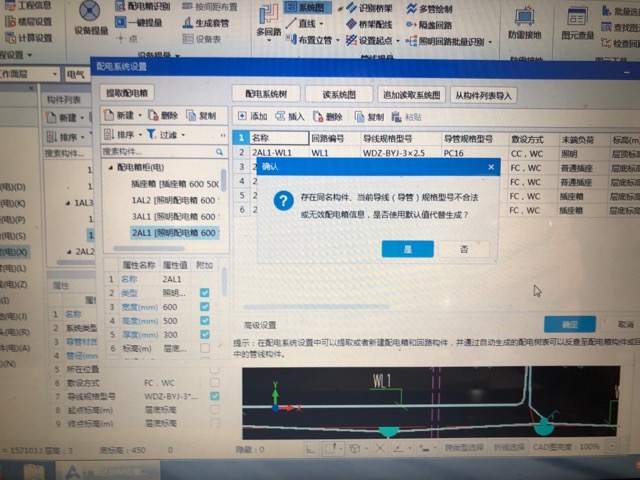Click 是 in the confirm dialog
The height and width of the screenshot is (480, 640).
point(407,249)
